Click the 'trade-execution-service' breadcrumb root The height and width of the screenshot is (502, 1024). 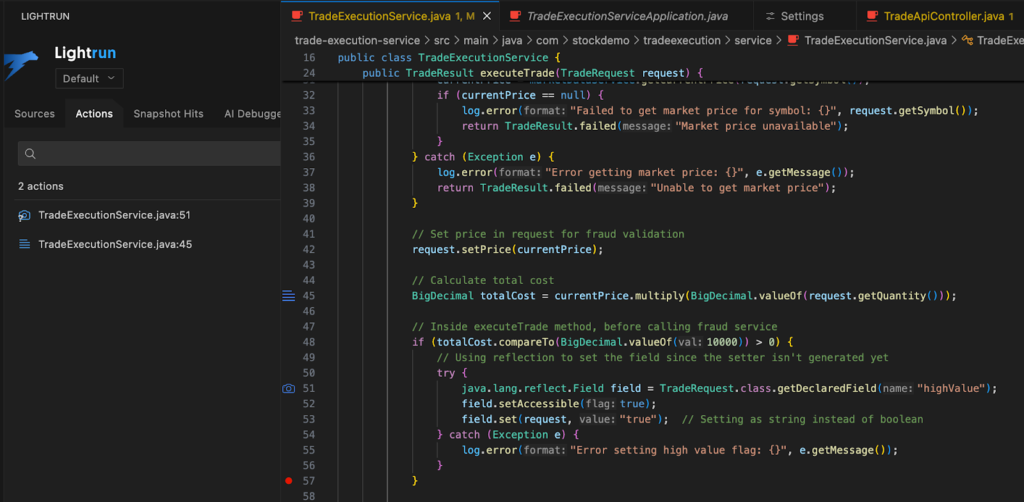pyautogui.click(x=357, y=40)
